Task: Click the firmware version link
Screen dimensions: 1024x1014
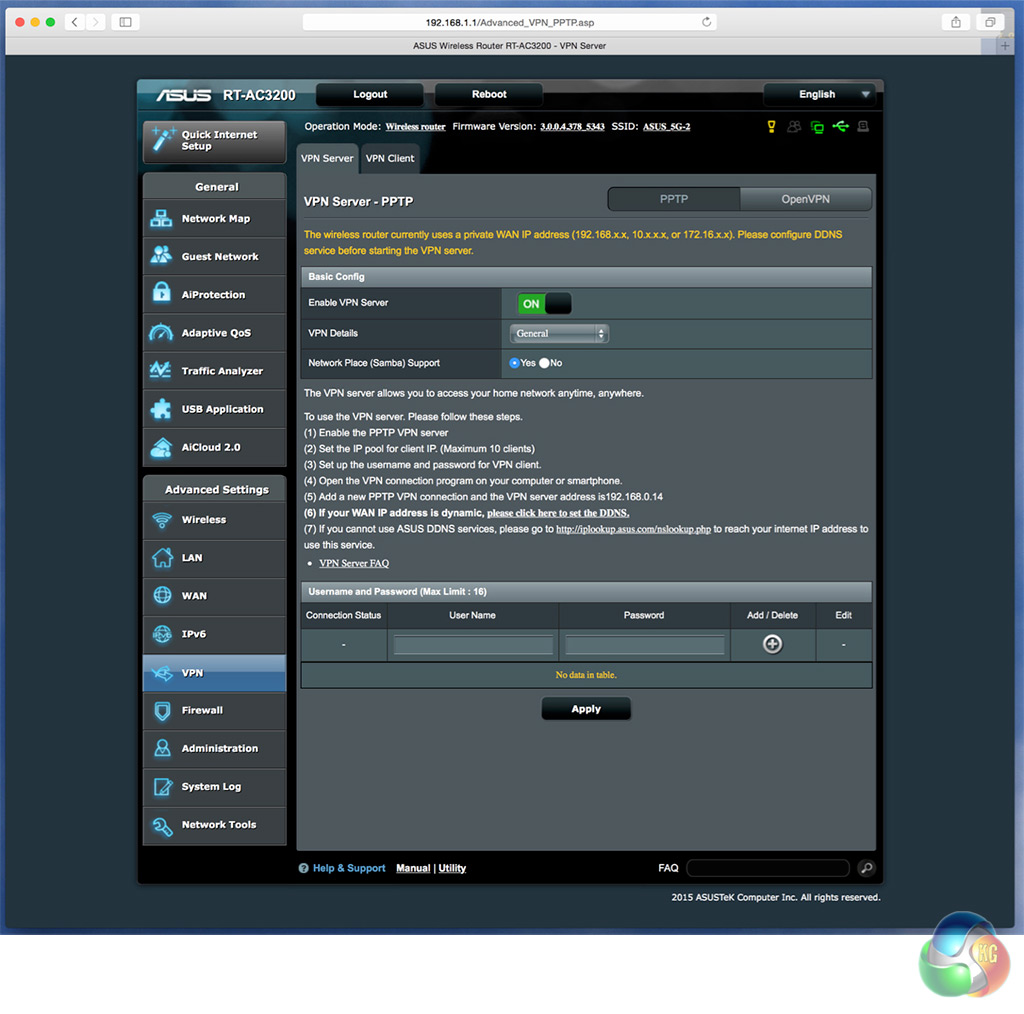Action: point(572,127)
